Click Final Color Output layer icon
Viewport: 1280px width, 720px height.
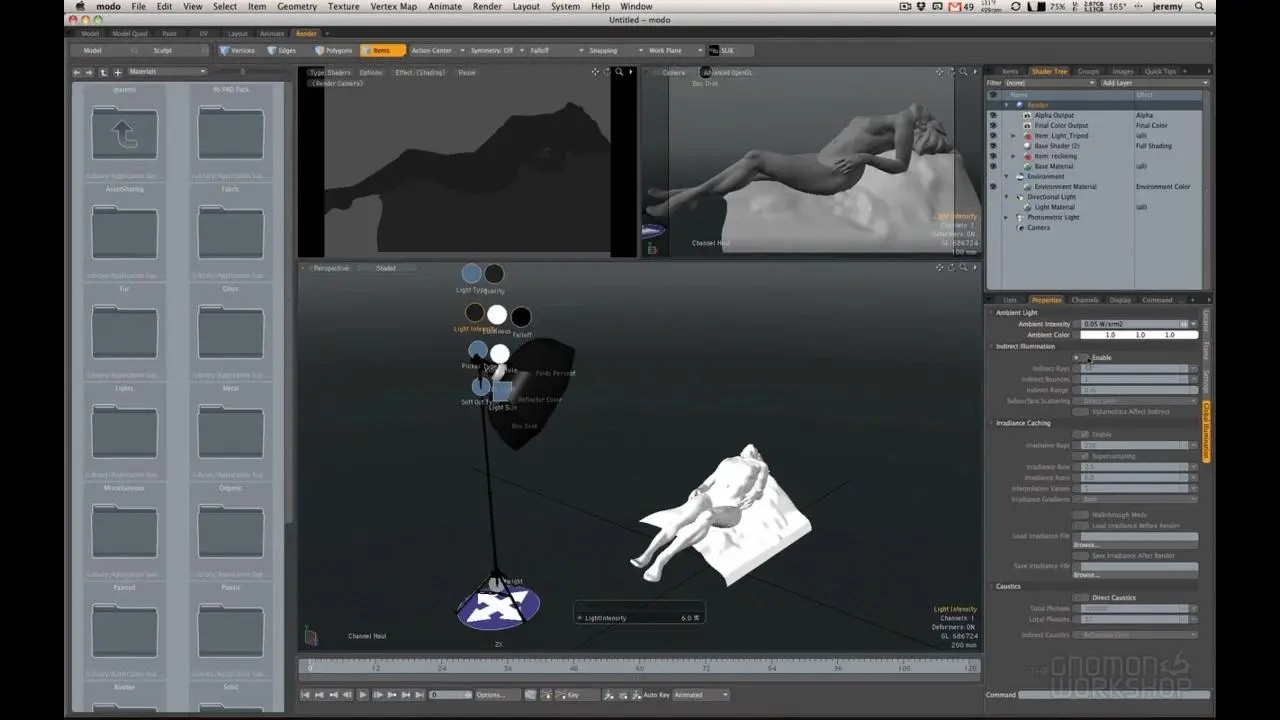(1026, 125)
